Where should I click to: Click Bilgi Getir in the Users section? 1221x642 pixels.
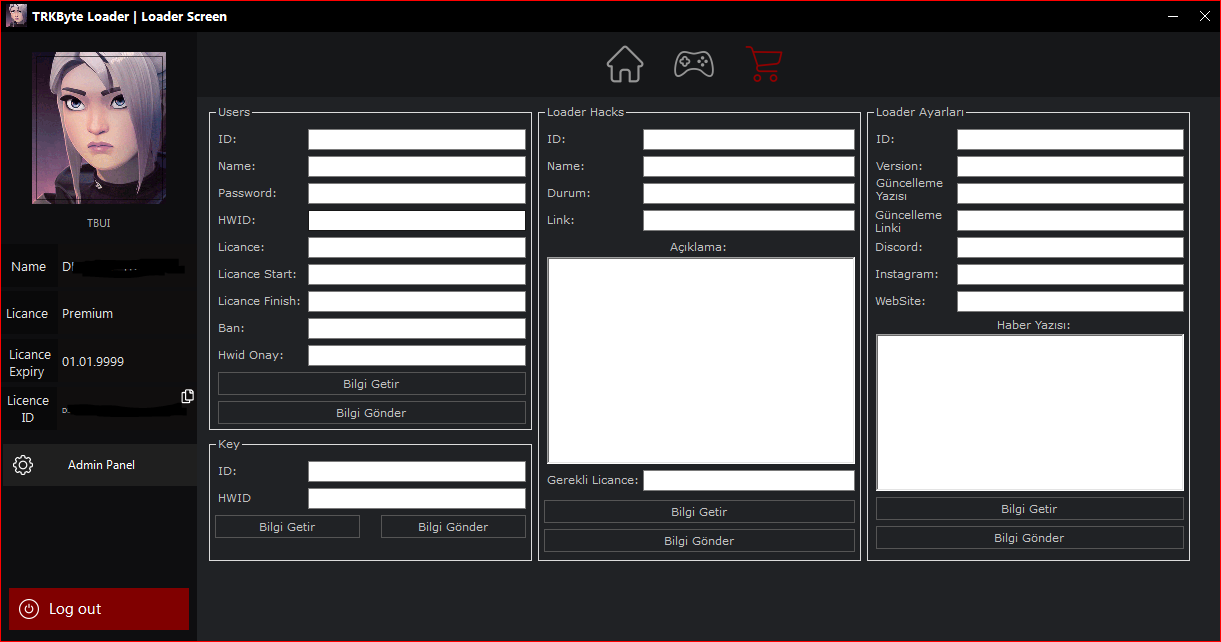[x=371, y=384]
